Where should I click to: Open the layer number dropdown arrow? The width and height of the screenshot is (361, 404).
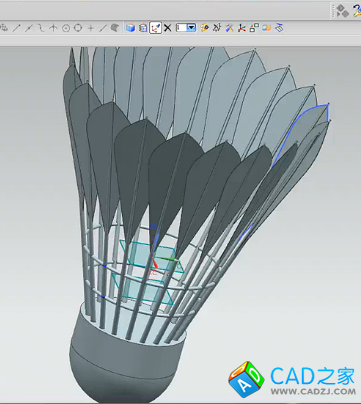(191, 28)
